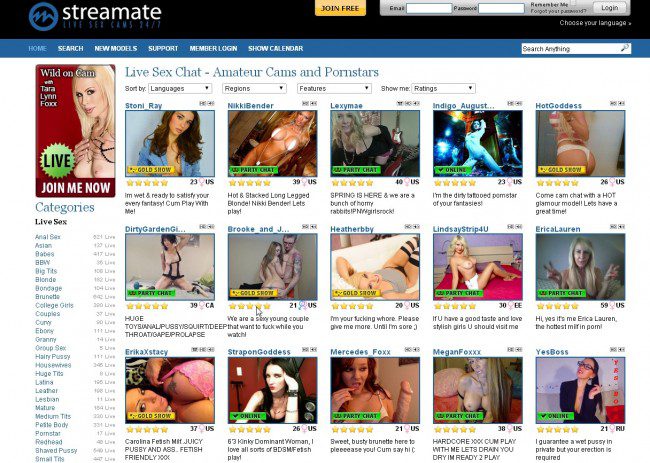This screenshot has width=650, height=463.
Task: Go to the HOME nav item
Action: point(37,48)
